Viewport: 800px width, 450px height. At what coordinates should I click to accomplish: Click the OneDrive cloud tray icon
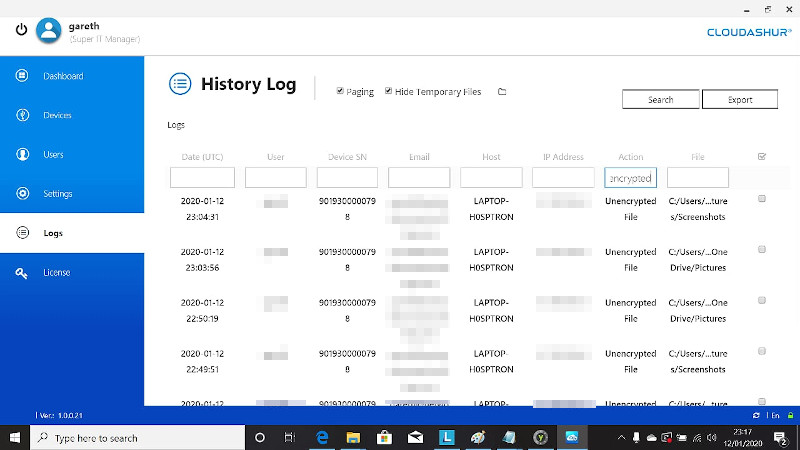(652, 438)
